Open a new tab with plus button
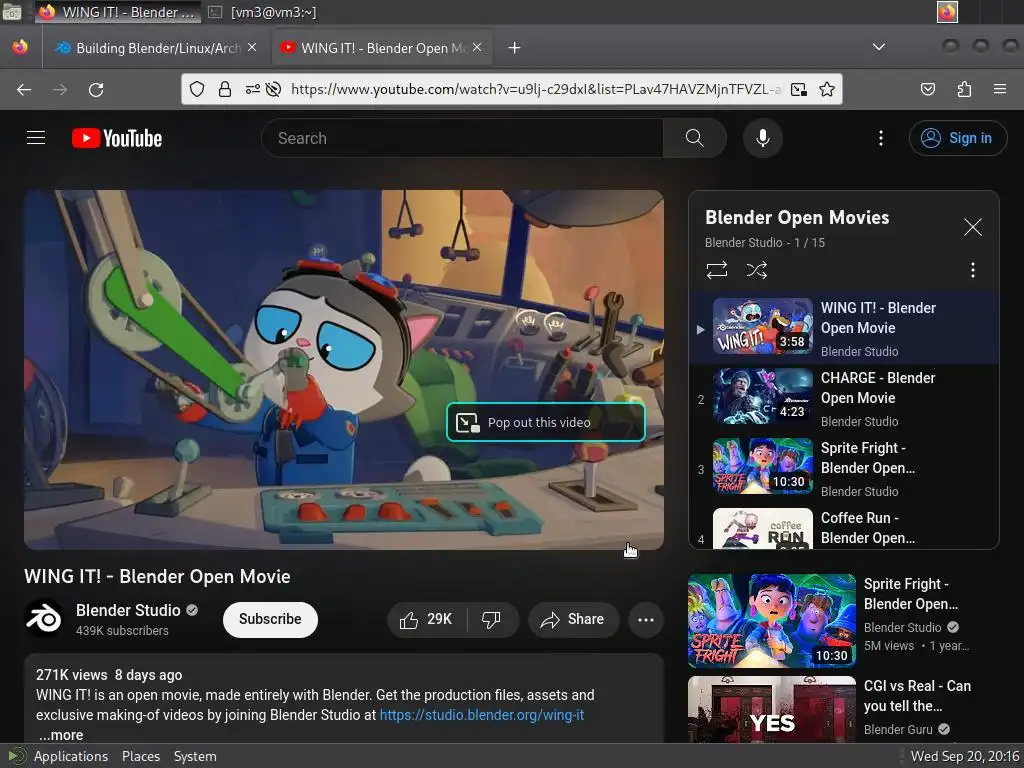Screen dimensions: 1024x768 click(515, 48)
